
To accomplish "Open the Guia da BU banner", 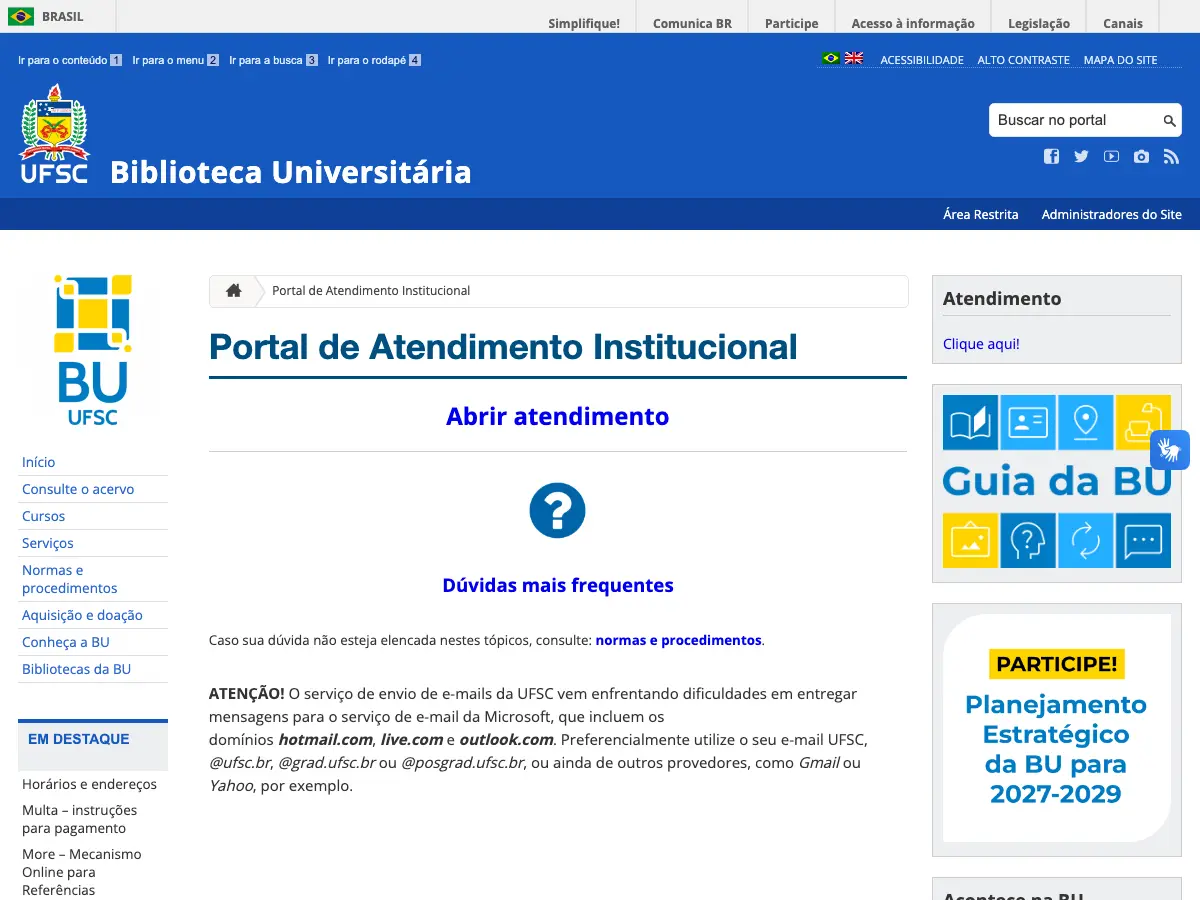I will tap(1057, 482).
